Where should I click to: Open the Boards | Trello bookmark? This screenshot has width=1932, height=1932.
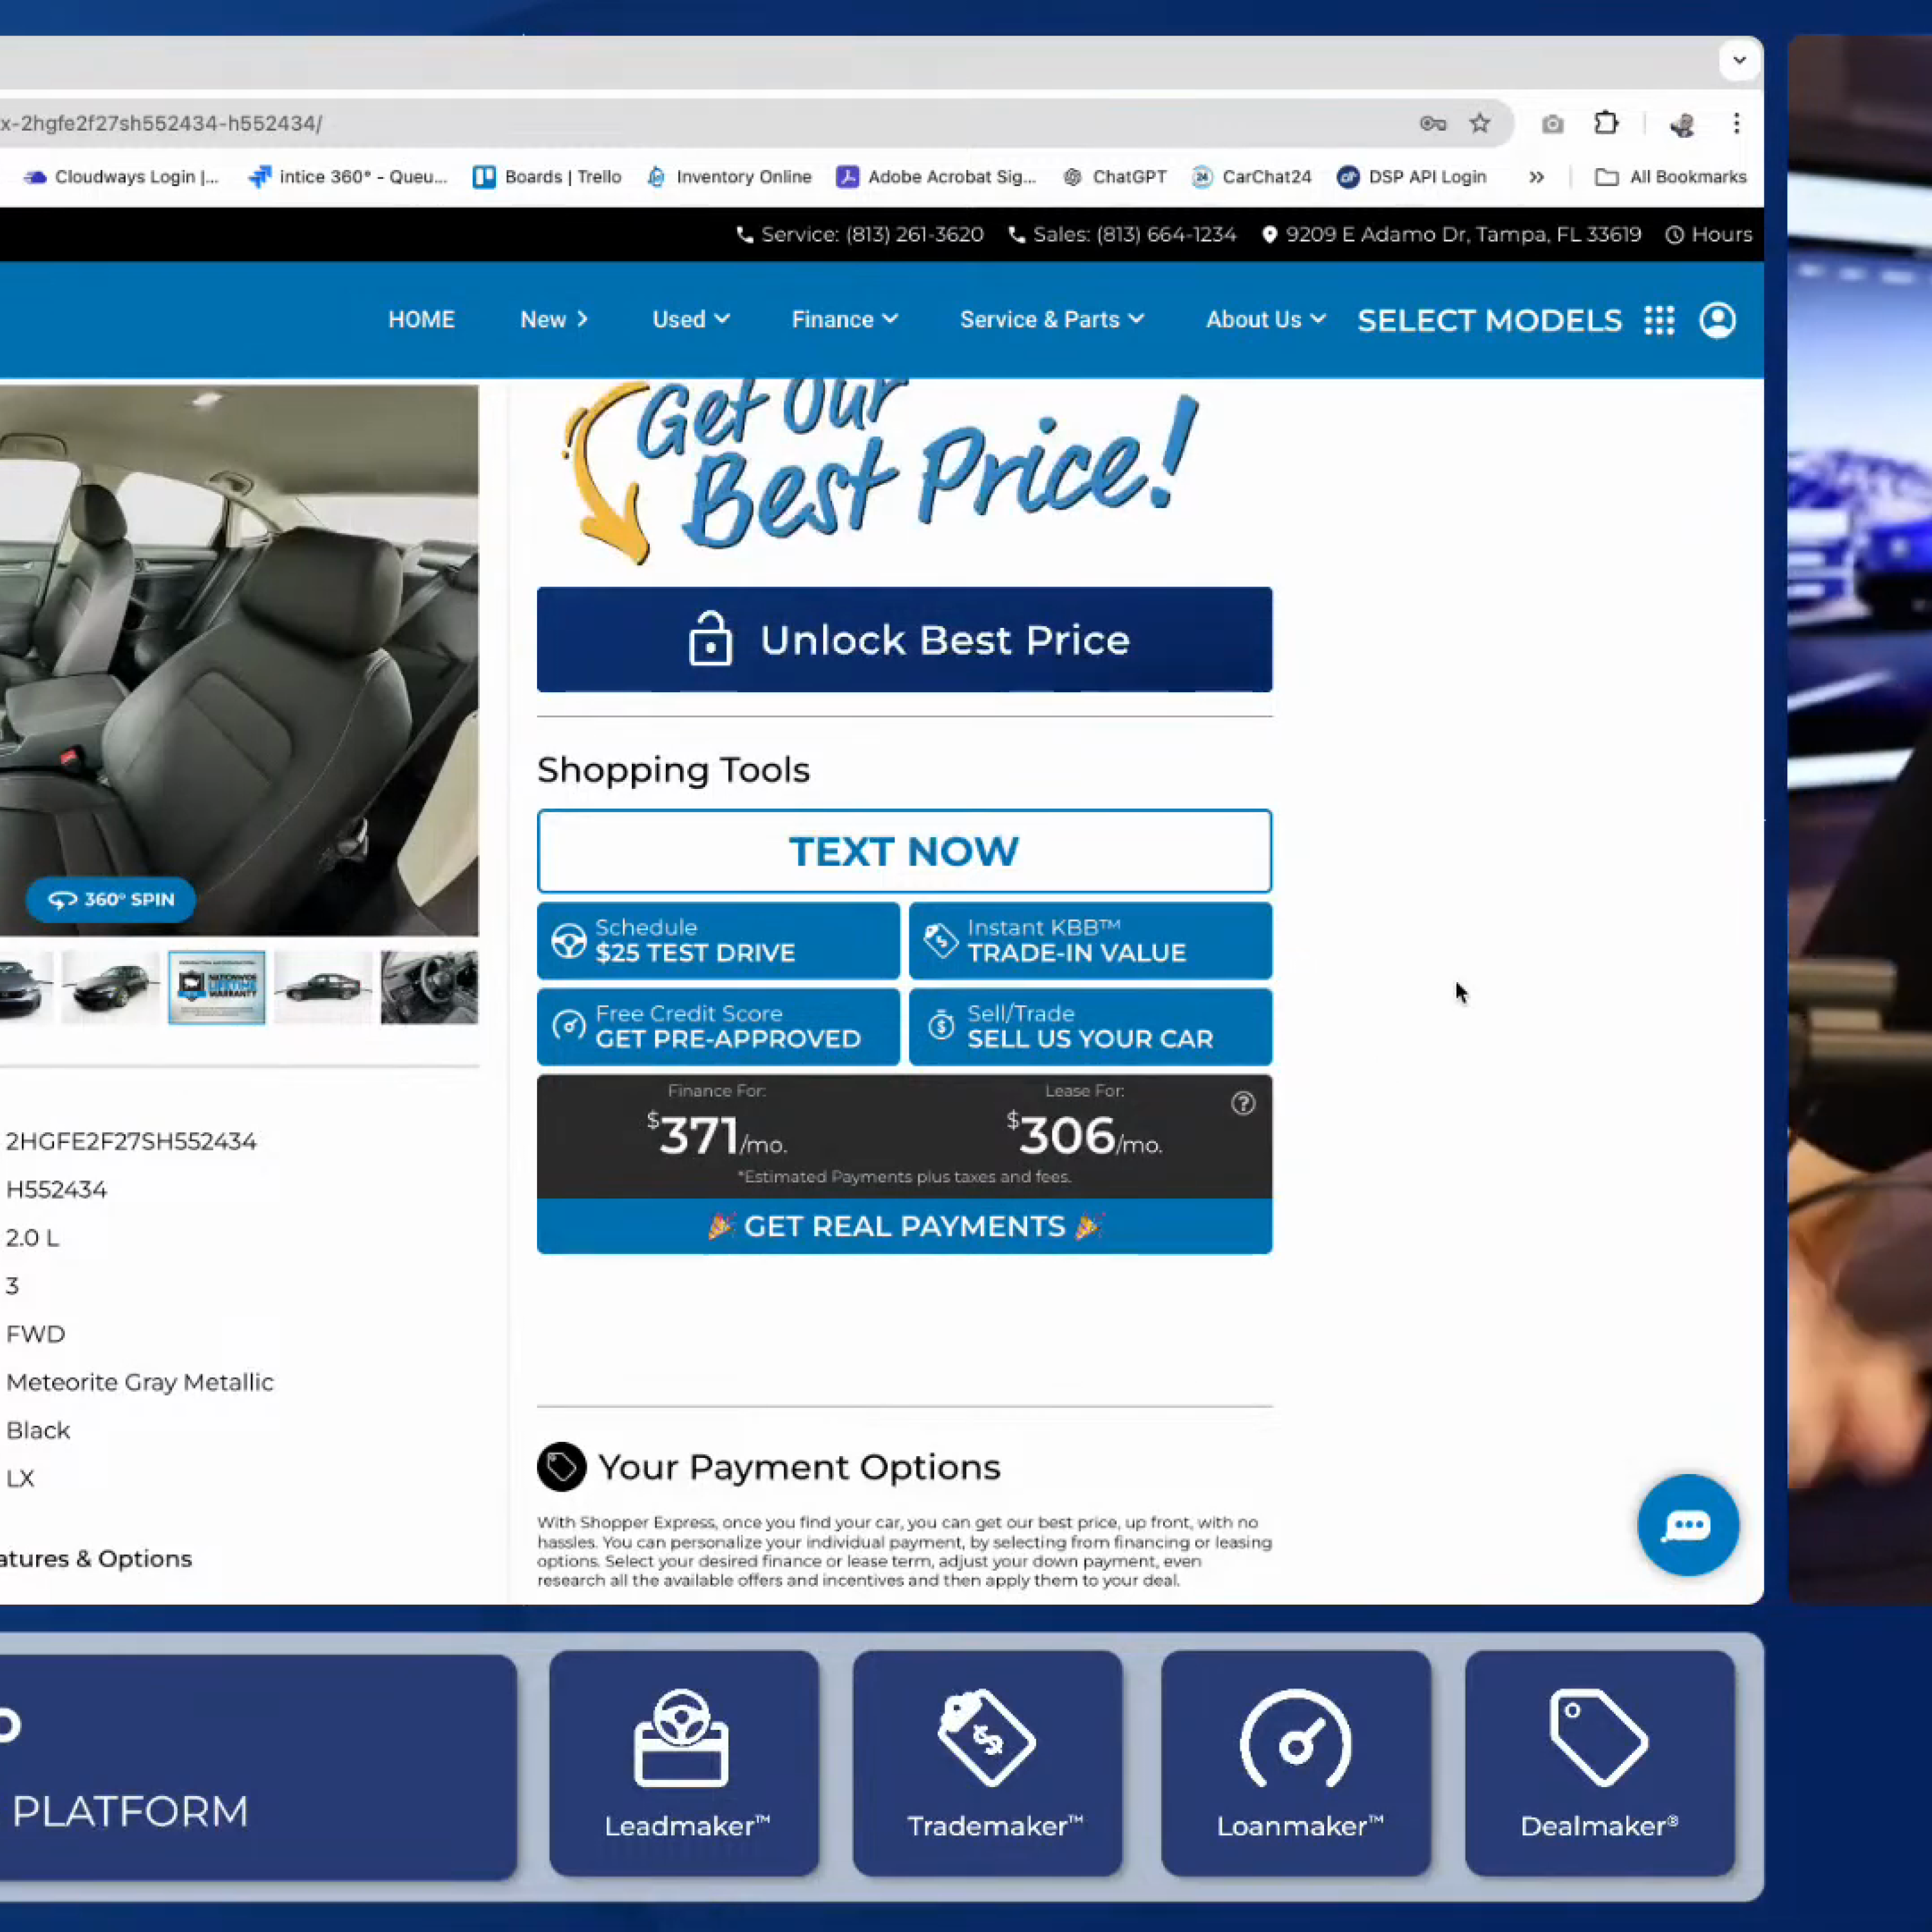pyautogui.click(x=547, y=177)
